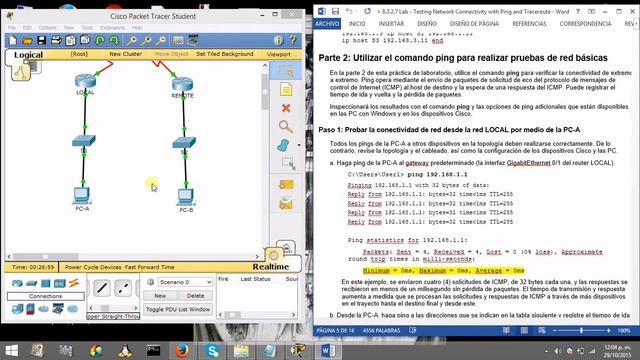Screen dimensions: 640x360
Task: Open the Scenario 0 dropdown
Action: click(186, 282)
